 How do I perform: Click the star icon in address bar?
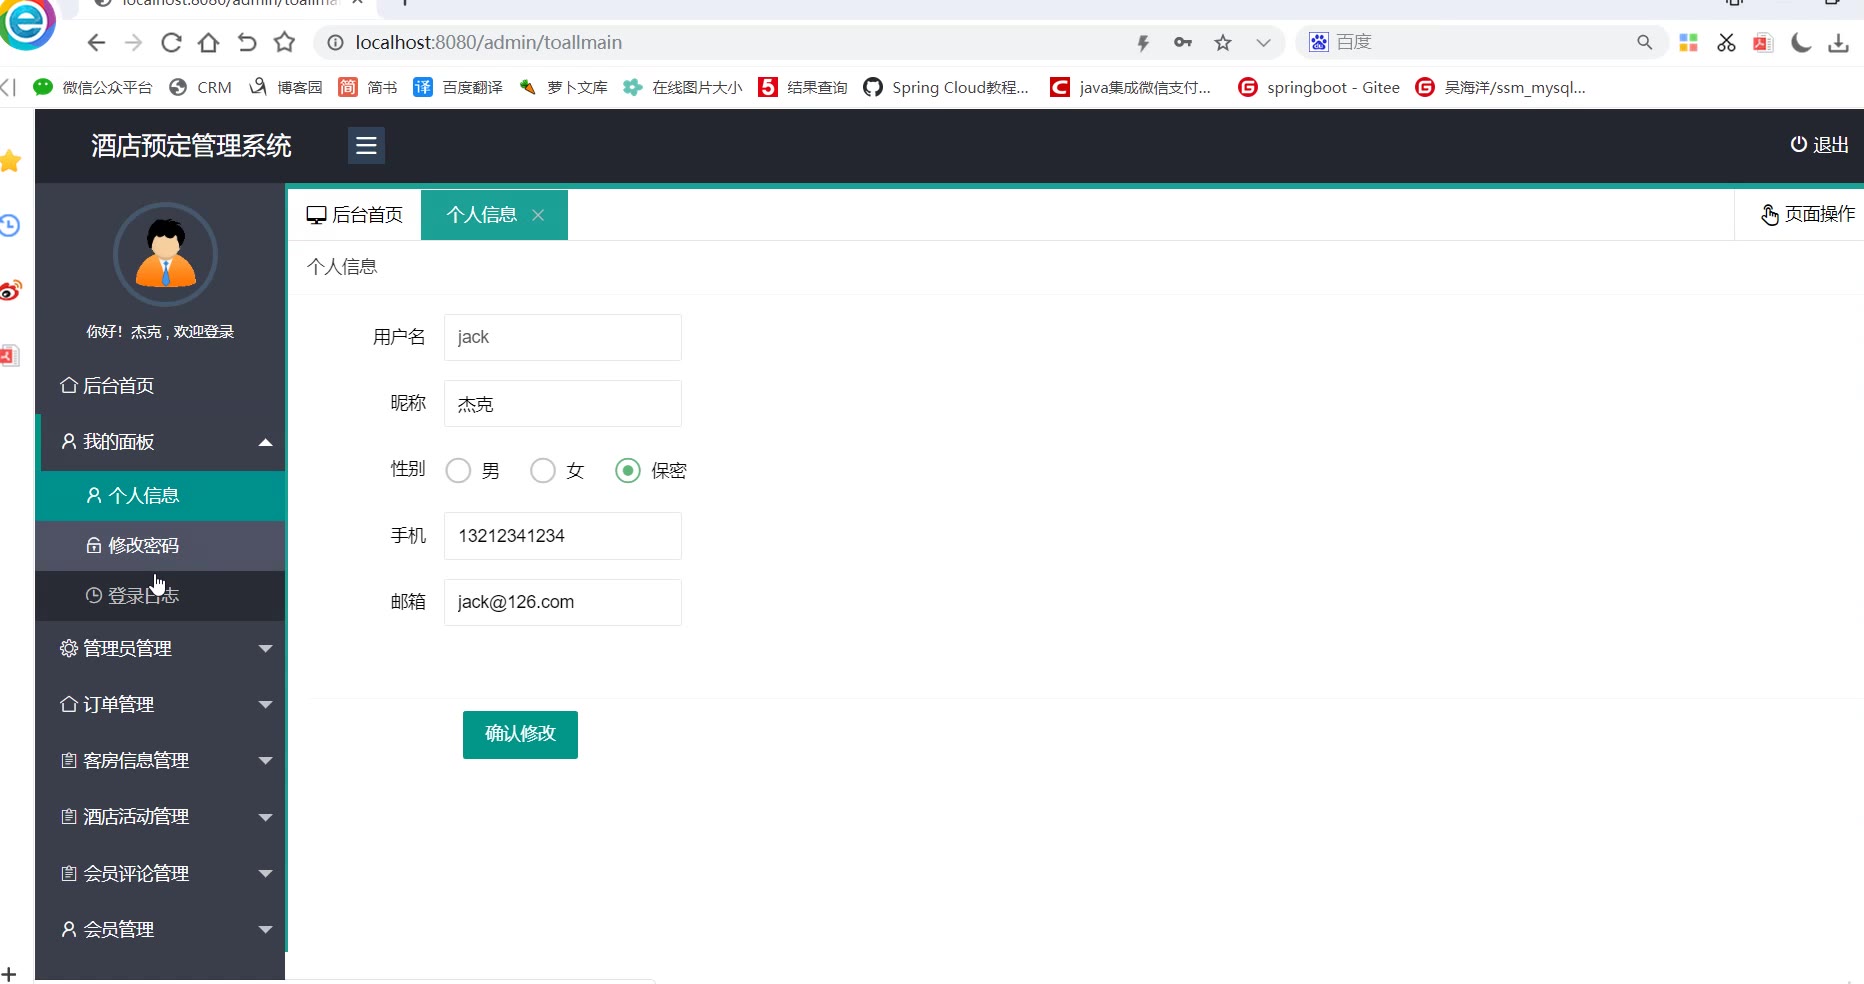1223,42
